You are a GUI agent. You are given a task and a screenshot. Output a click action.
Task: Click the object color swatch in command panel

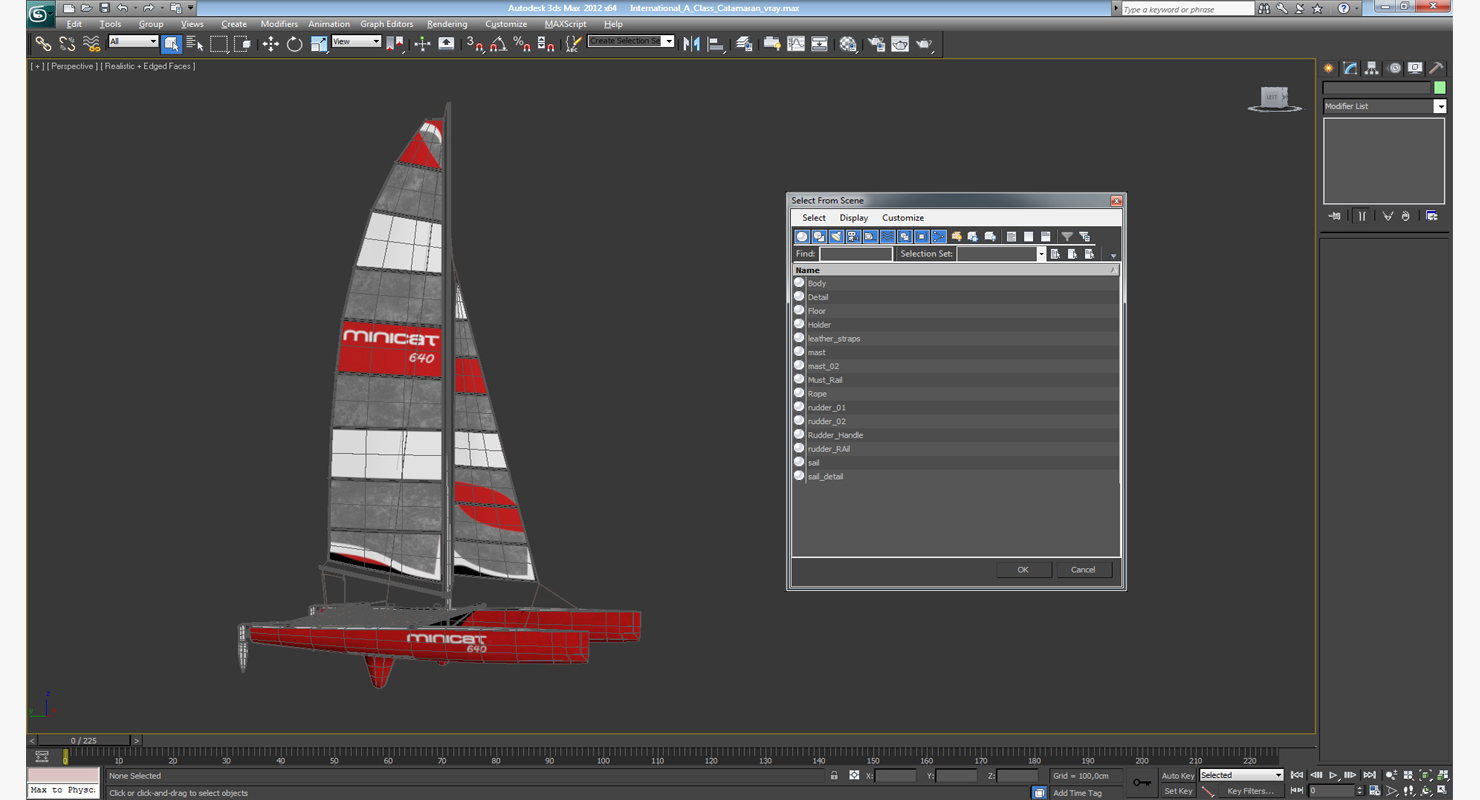point(1440,88)
